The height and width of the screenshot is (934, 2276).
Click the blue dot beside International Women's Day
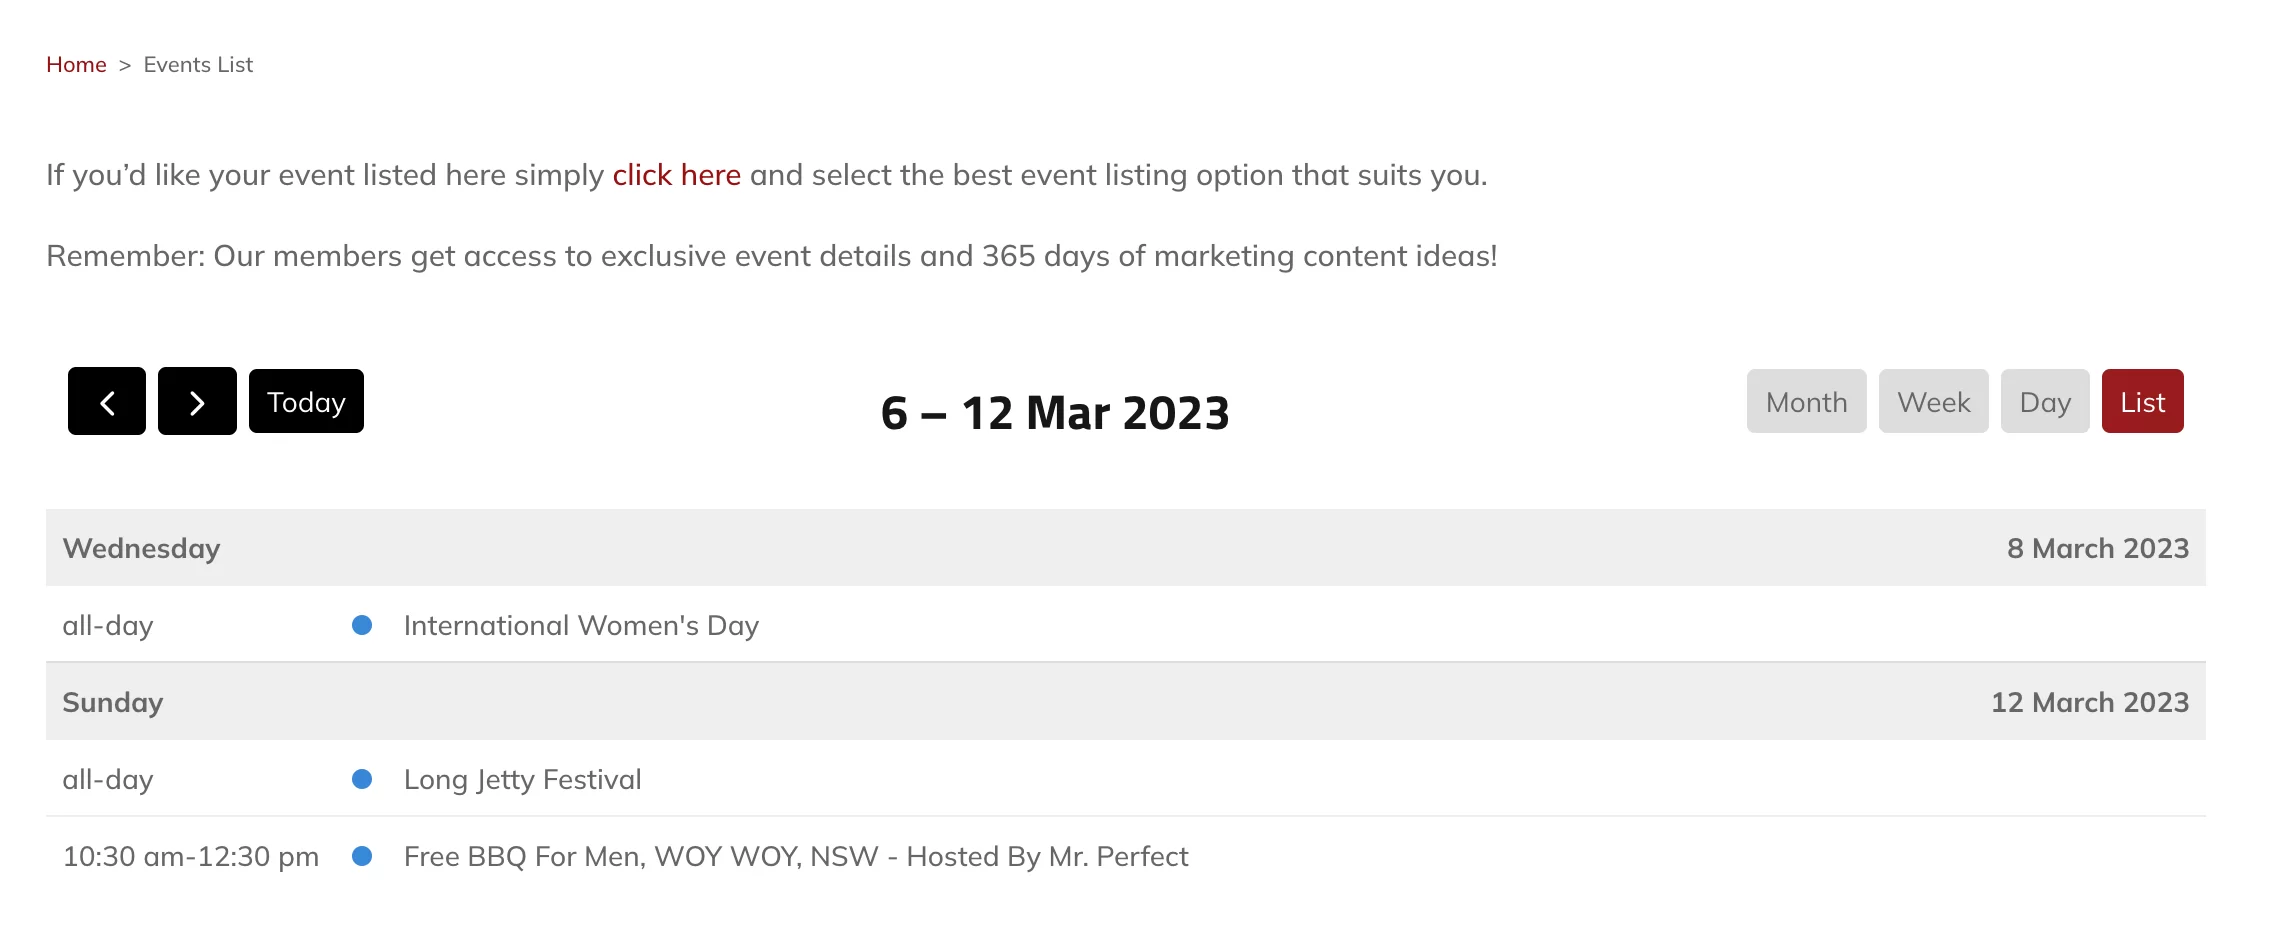pos(362,626)
